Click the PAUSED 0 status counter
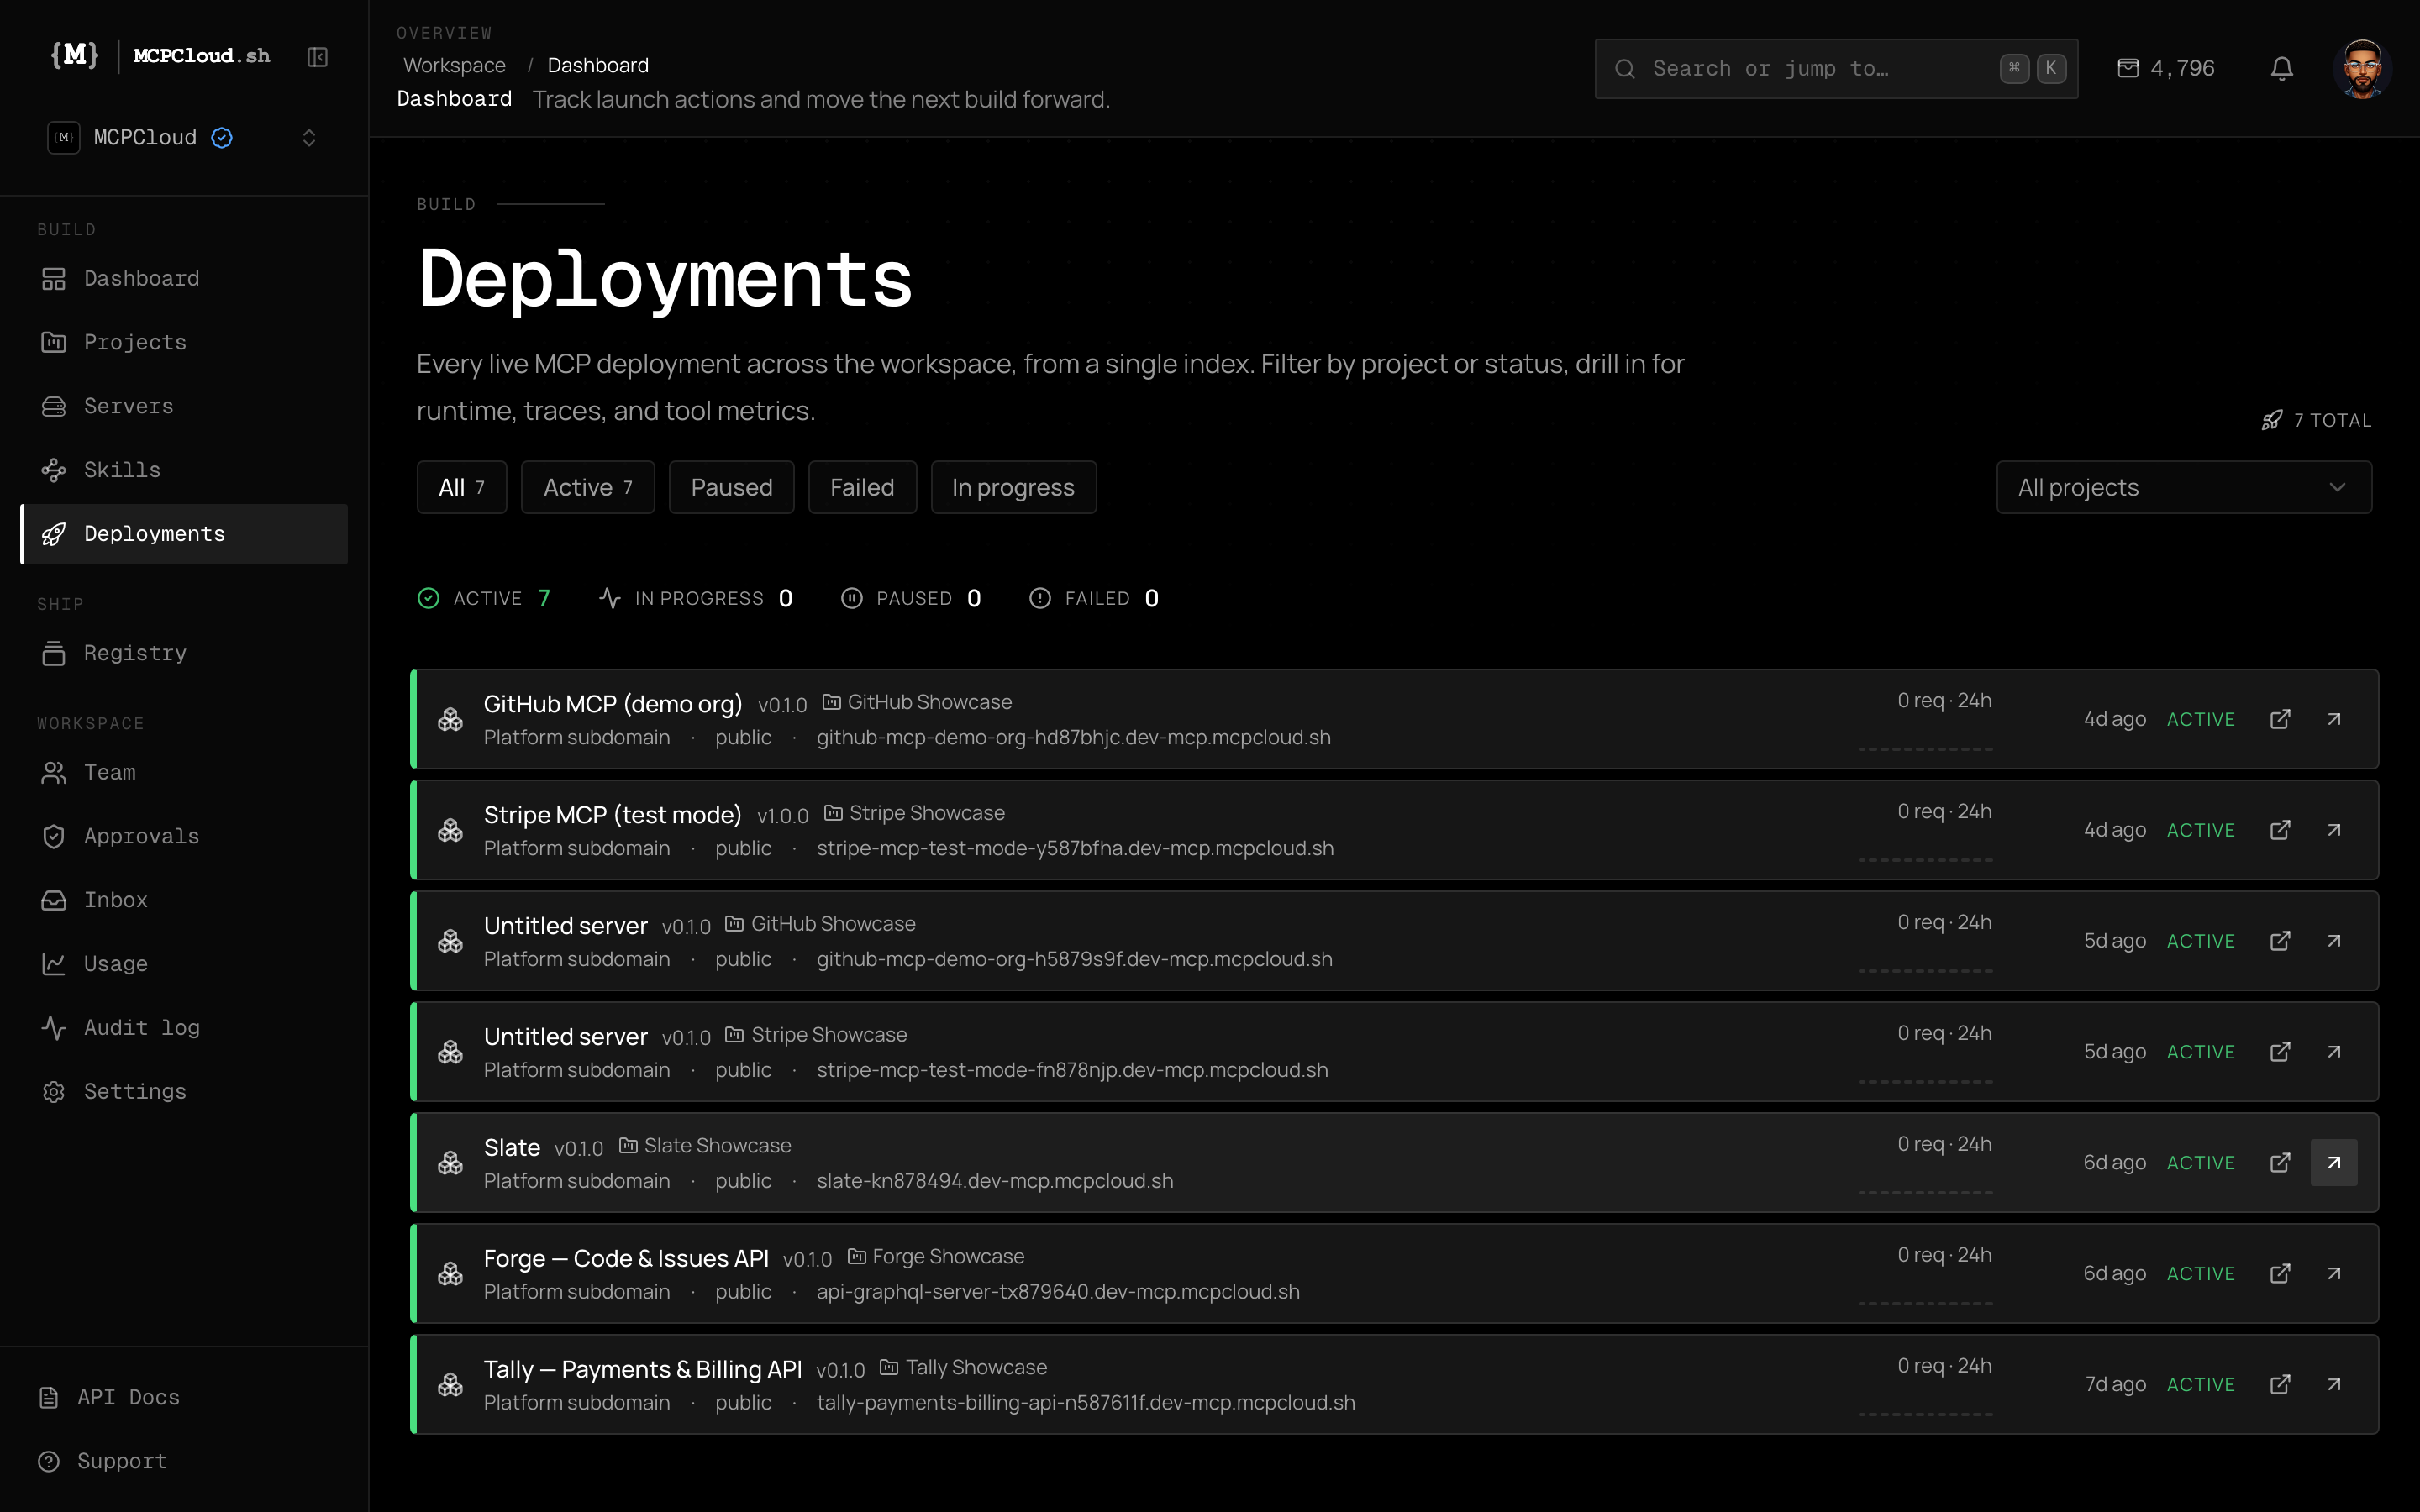2420x1512 pixels. [911, 598]
